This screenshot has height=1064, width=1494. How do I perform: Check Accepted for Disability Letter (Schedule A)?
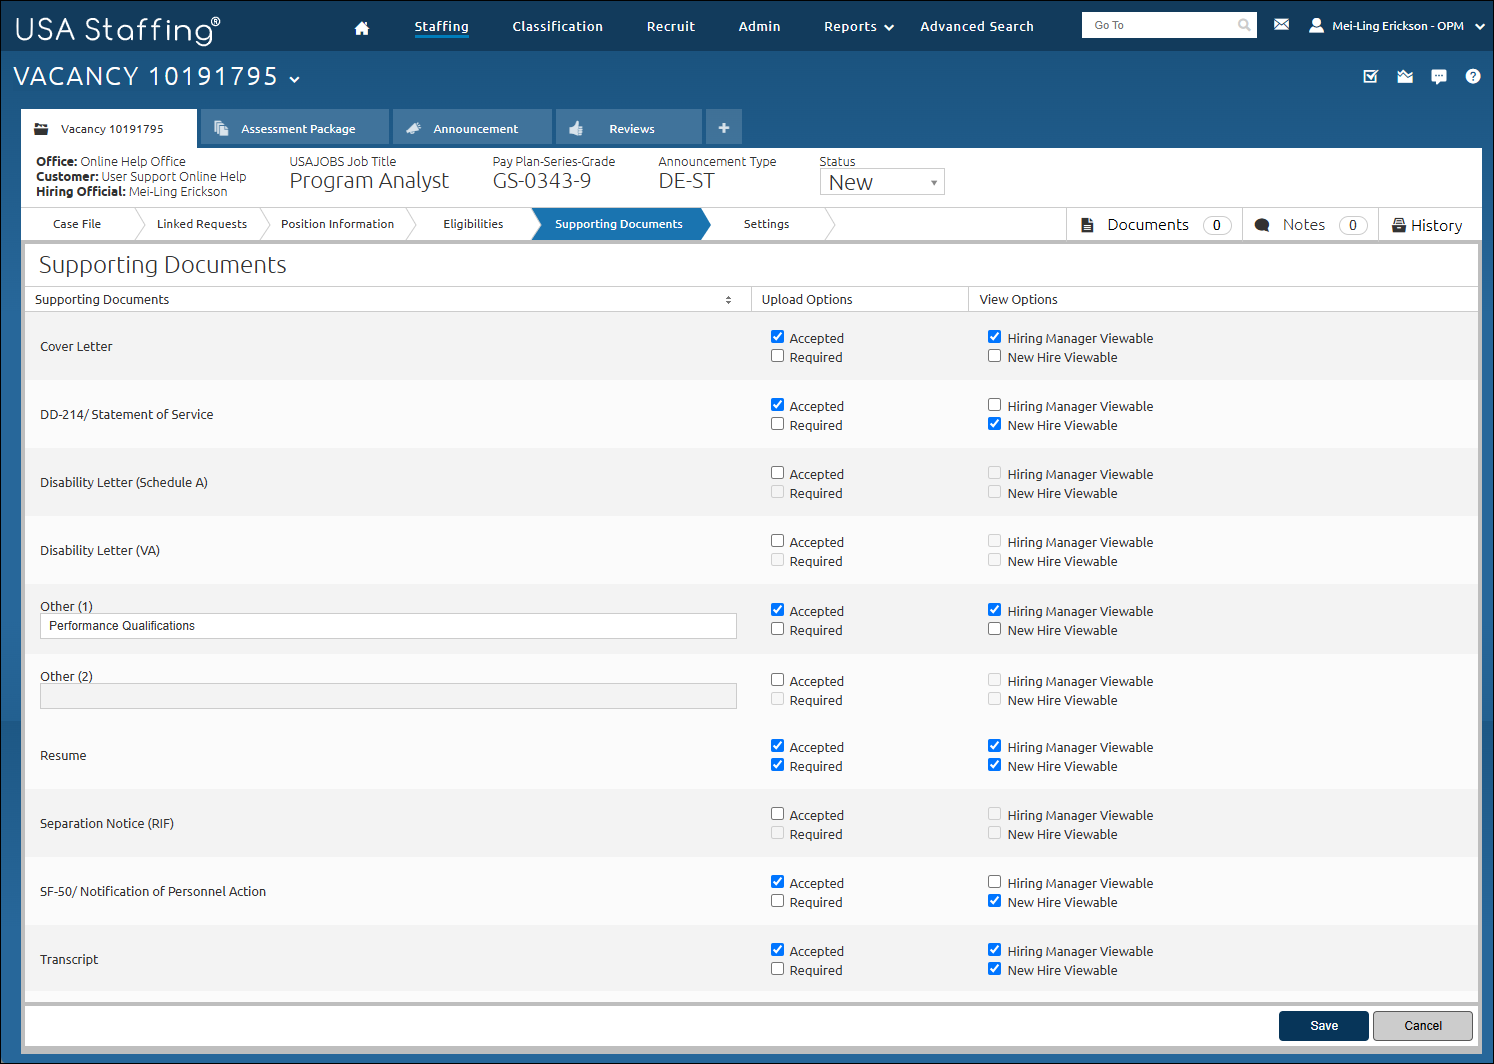tap(777, 473)
